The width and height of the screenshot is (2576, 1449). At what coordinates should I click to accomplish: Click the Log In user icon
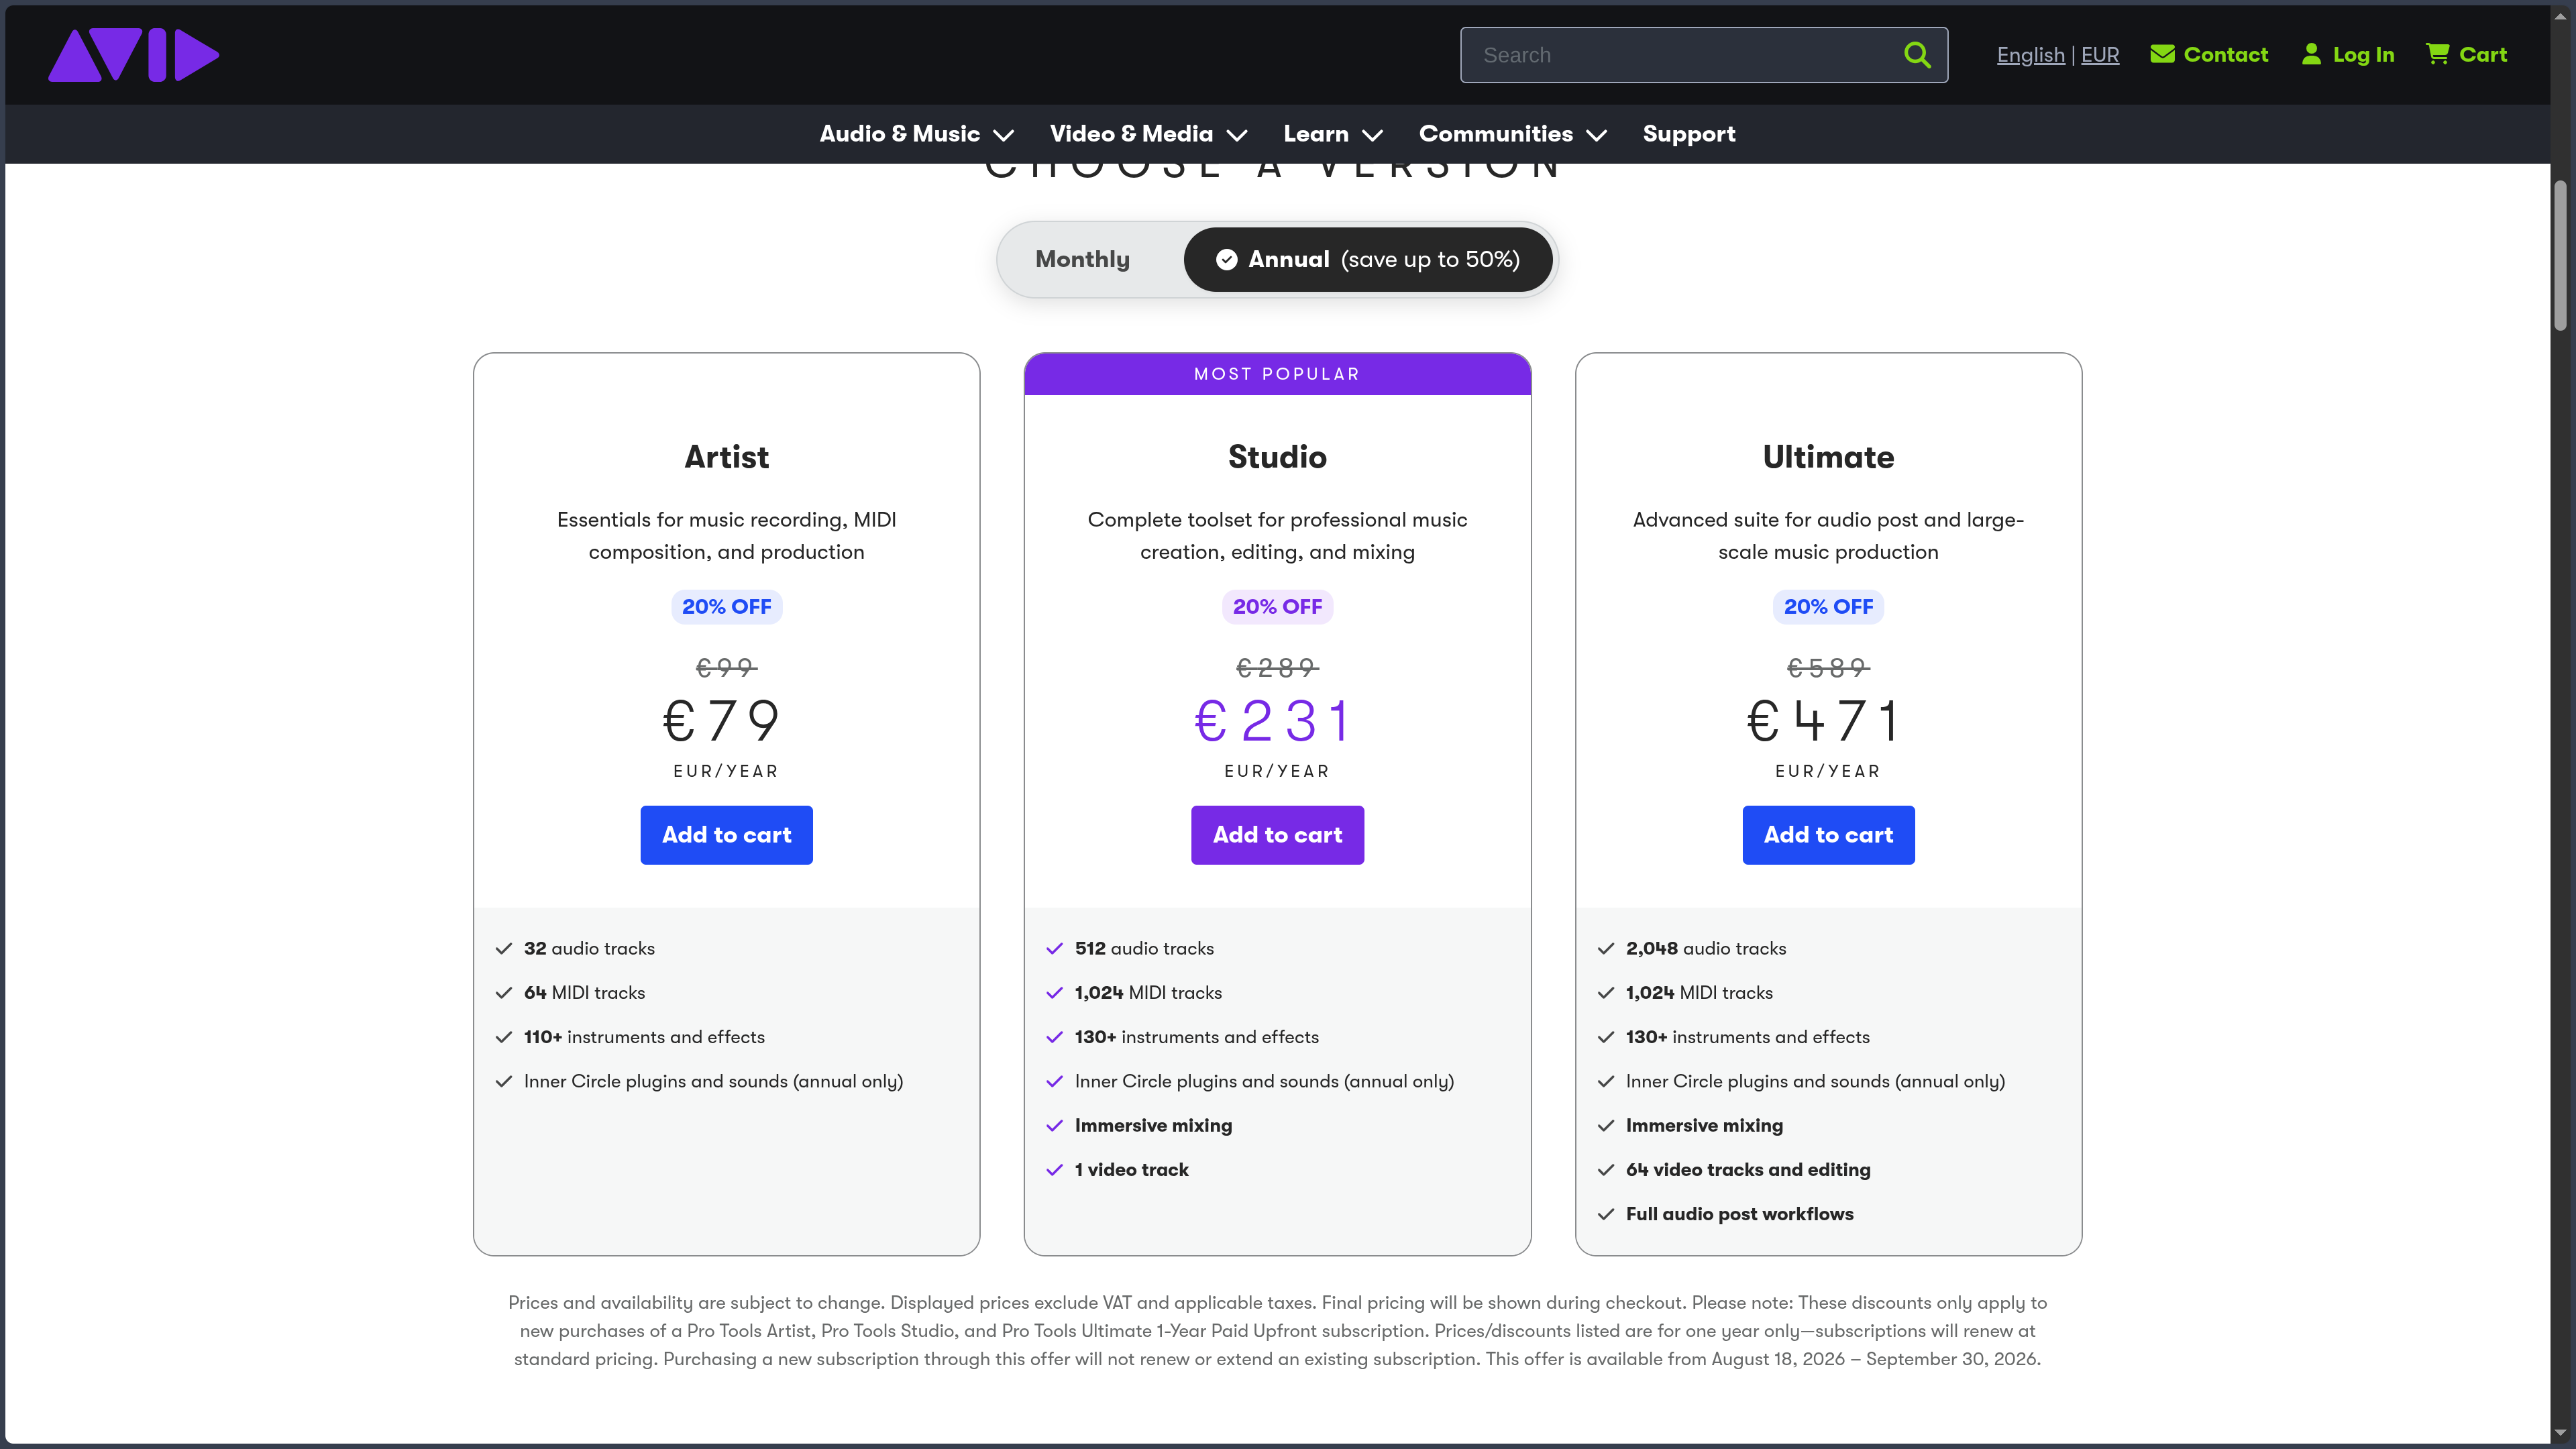(x=2311, y=54)
